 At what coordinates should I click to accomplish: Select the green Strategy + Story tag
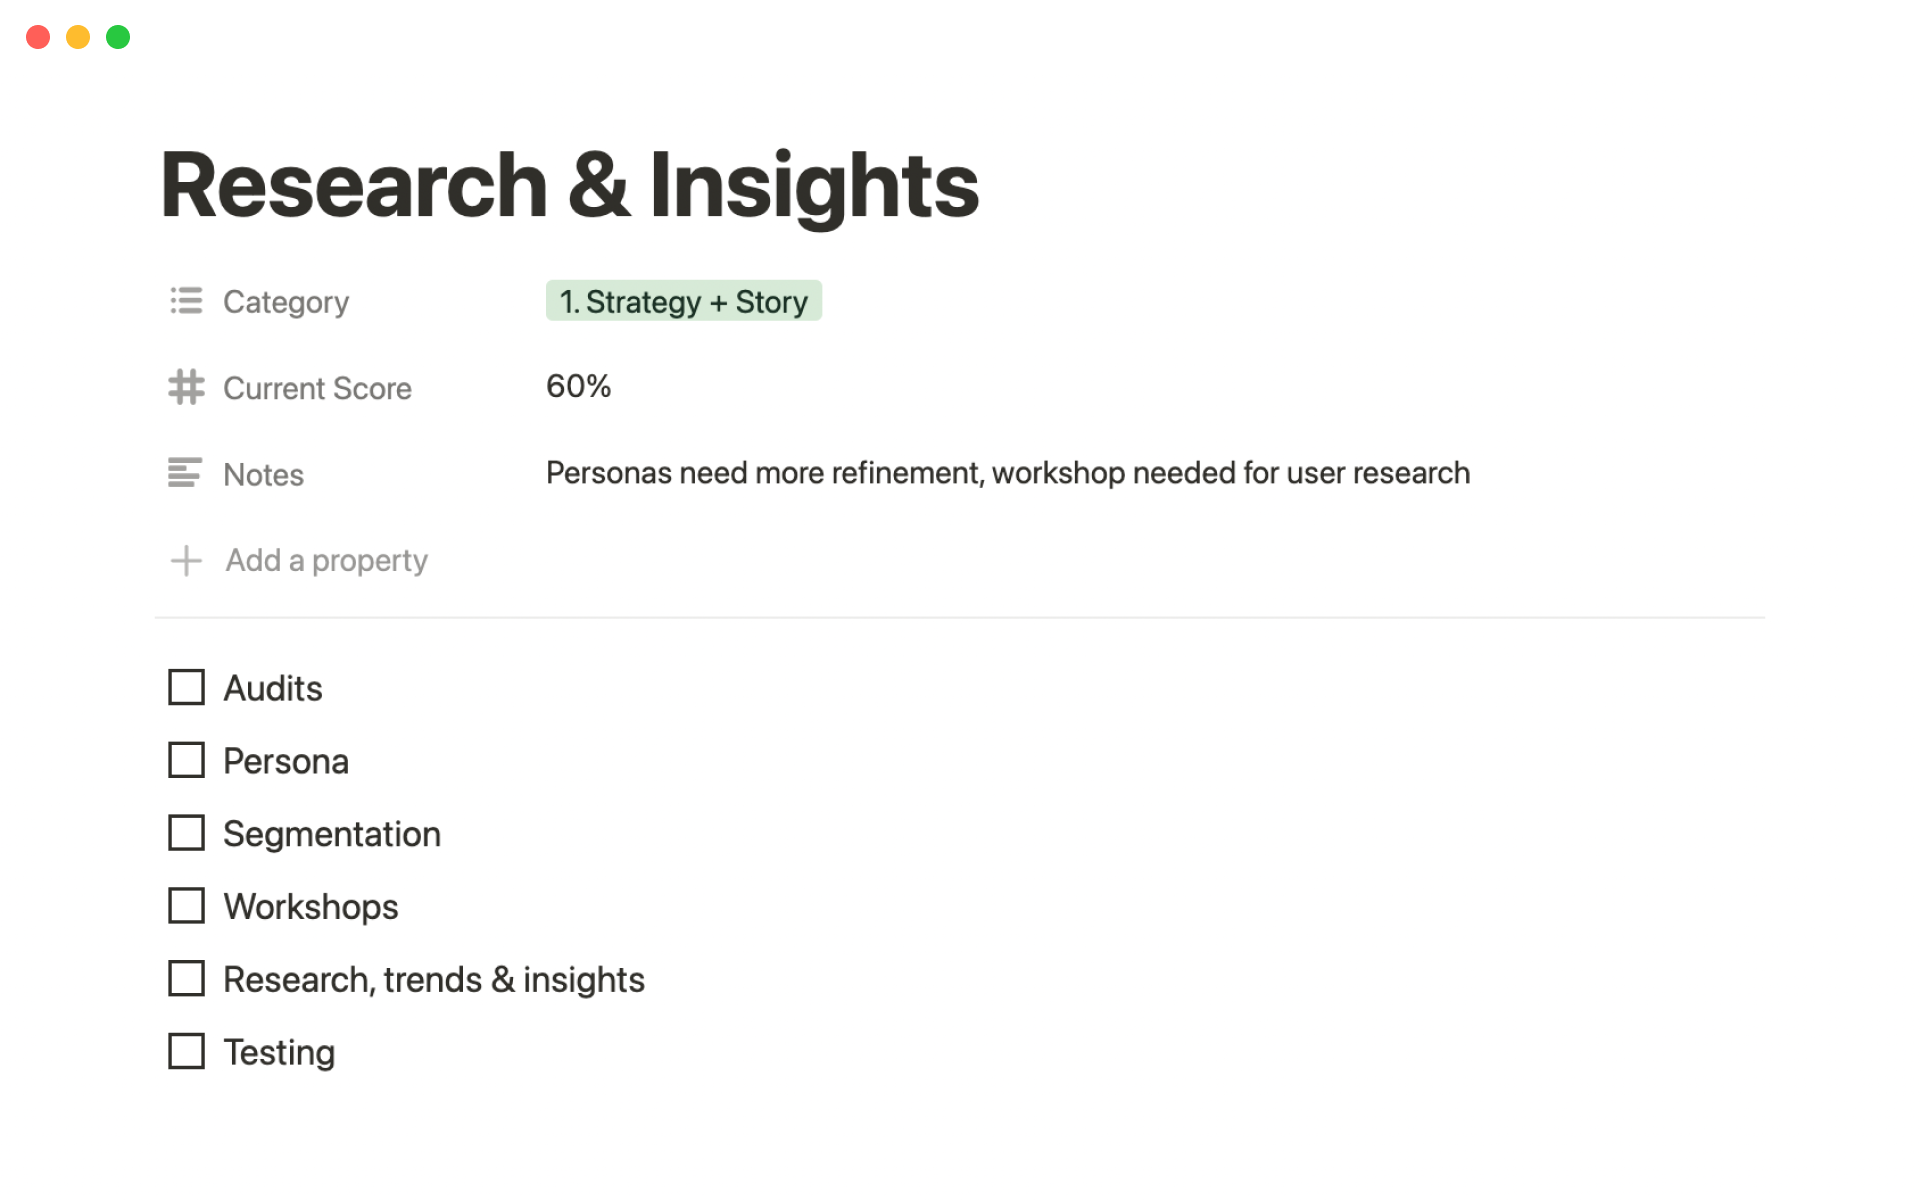pyautogui.click(x=683, y=301)
